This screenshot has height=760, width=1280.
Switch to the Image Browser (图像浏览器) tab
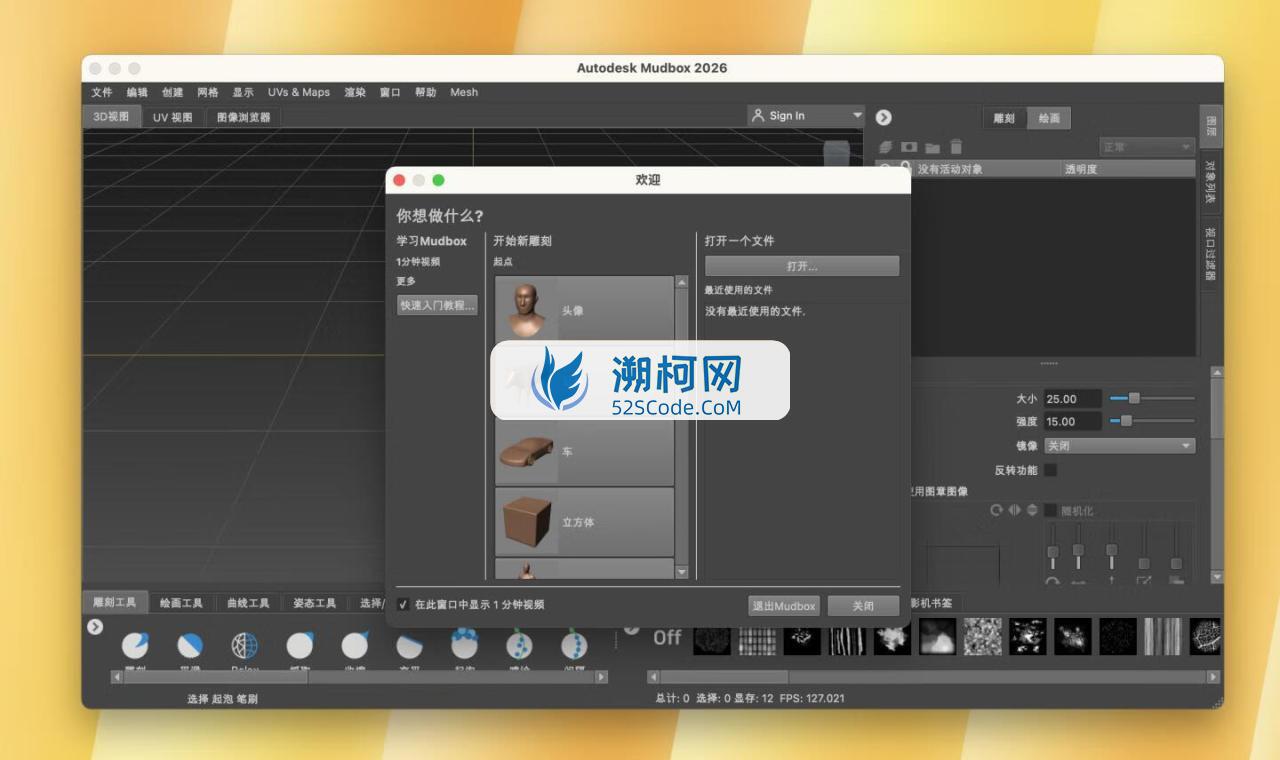tap(244, 117)
